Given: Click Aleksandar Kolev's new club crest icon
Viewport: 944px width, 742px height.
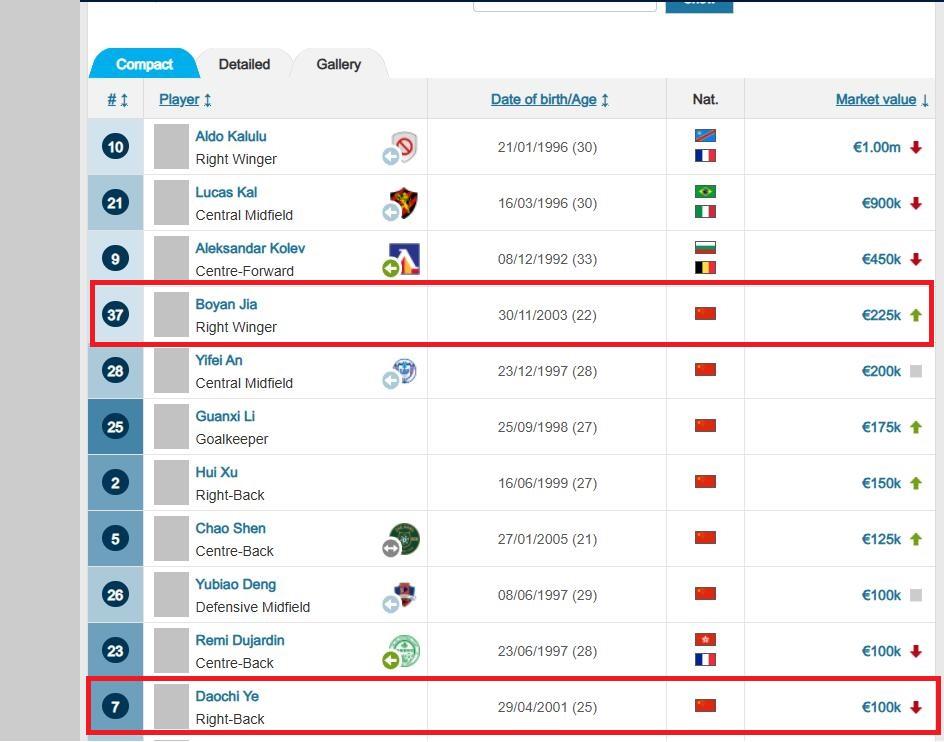Looking at the screenshot, I should (x=405, y=258).
